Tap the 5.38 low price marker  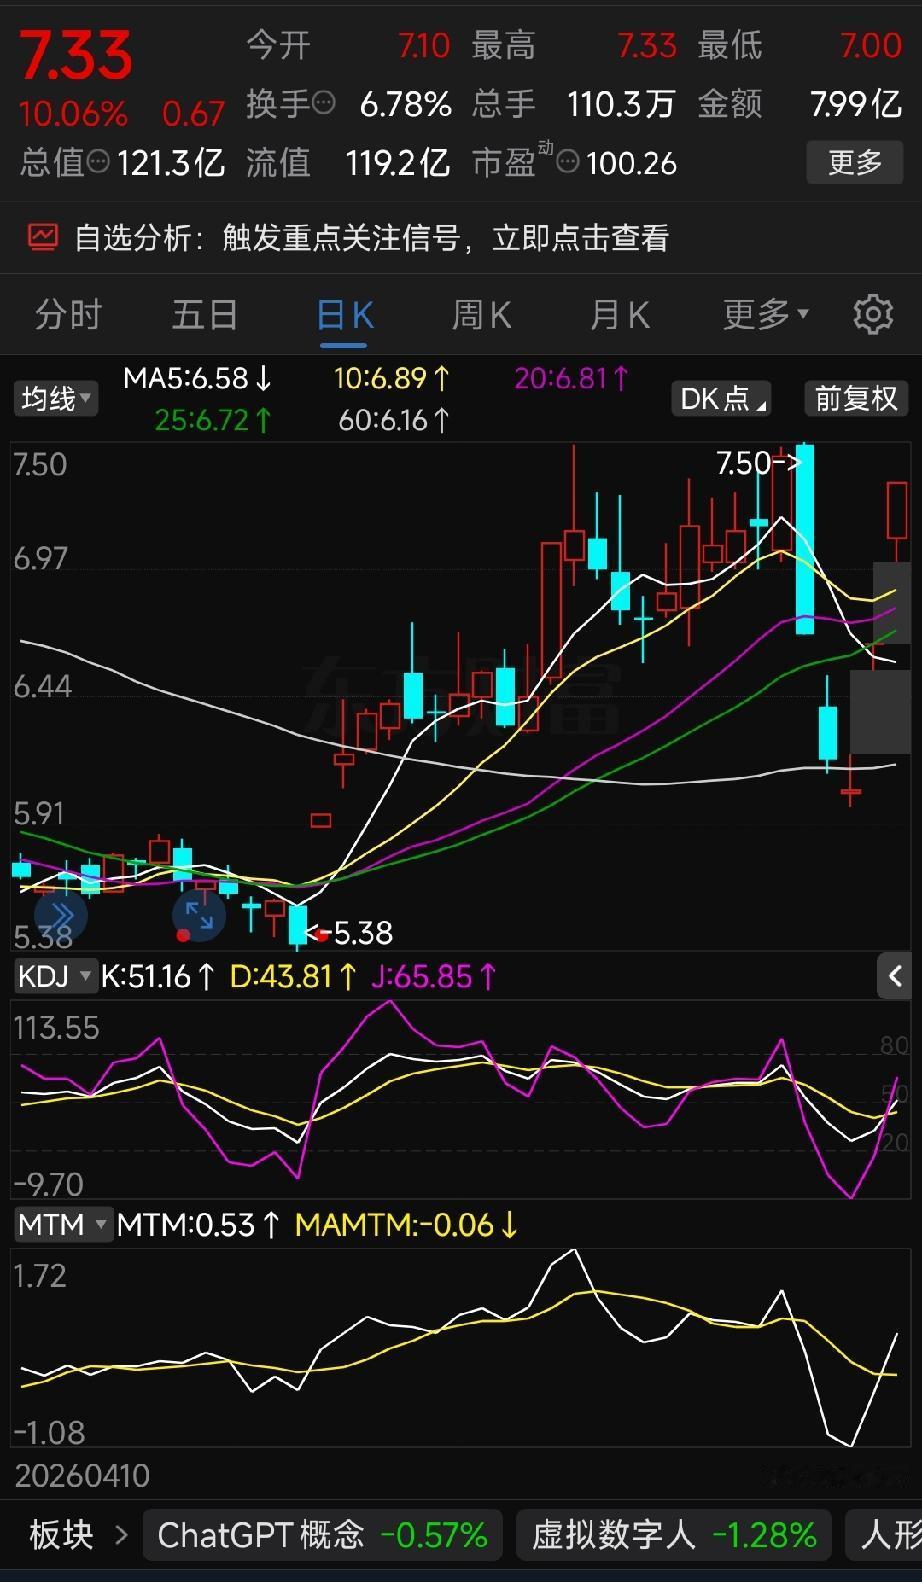(349, 933)
